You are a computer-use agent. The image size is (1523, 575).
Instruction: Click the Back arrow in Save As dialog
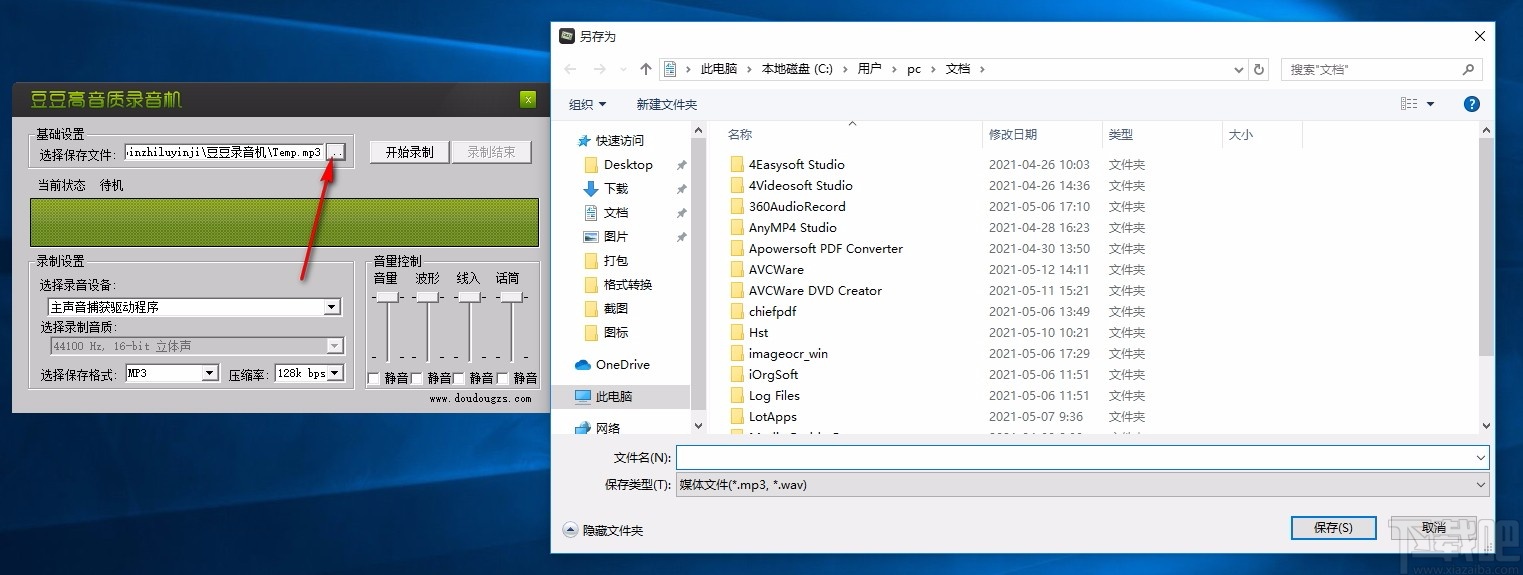571,69
